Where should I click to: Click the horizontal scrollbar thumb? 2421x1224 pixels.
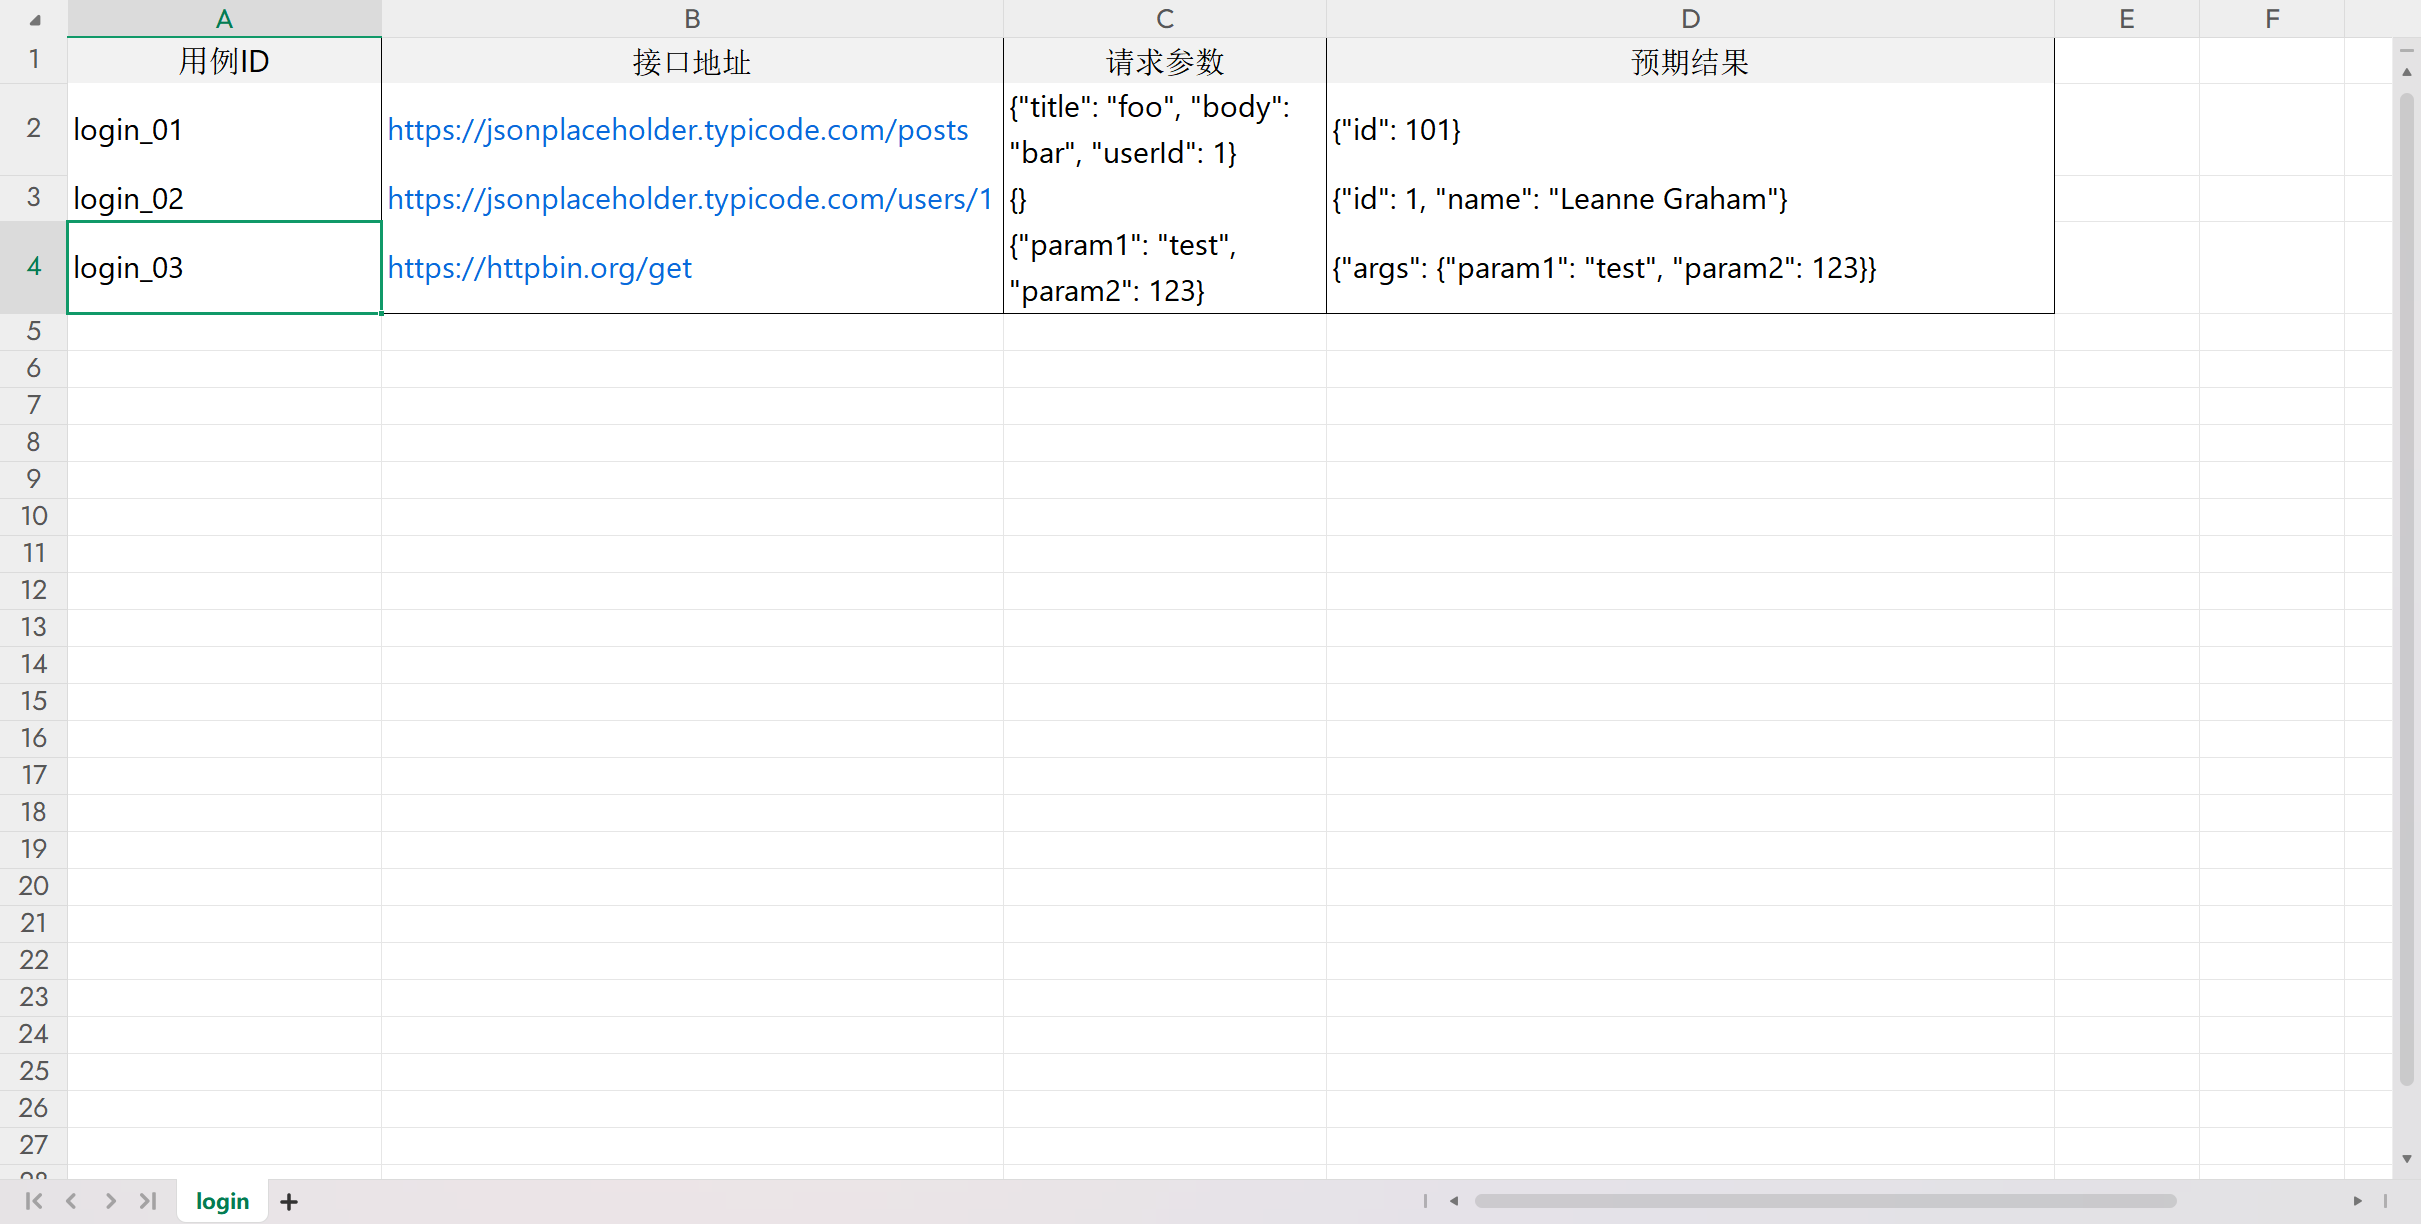(x=1824, y=1201)
